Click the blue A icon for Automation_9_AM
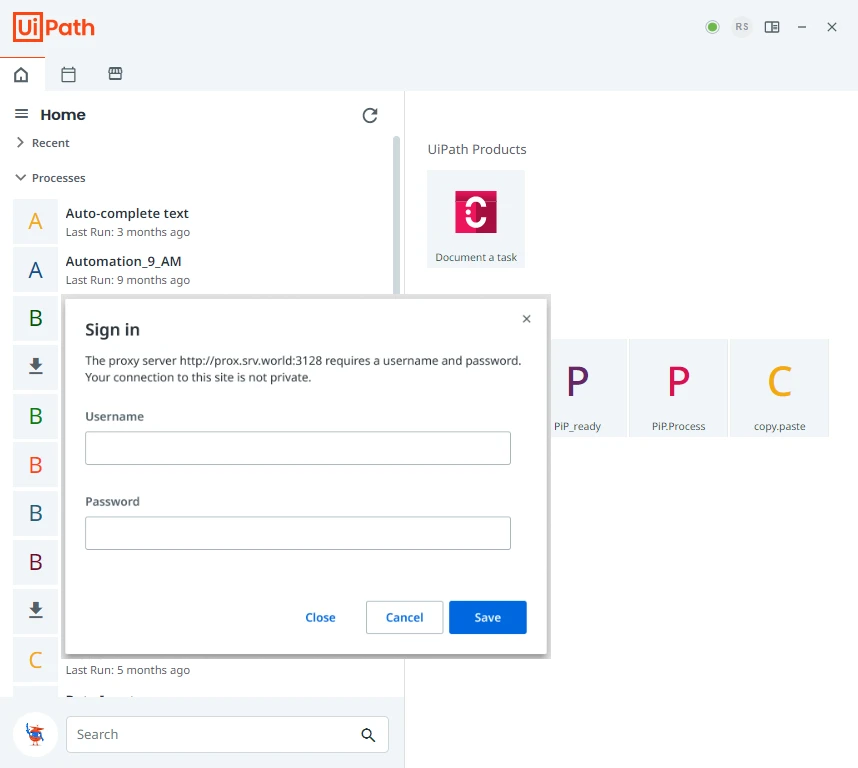 tap(36, 270)
